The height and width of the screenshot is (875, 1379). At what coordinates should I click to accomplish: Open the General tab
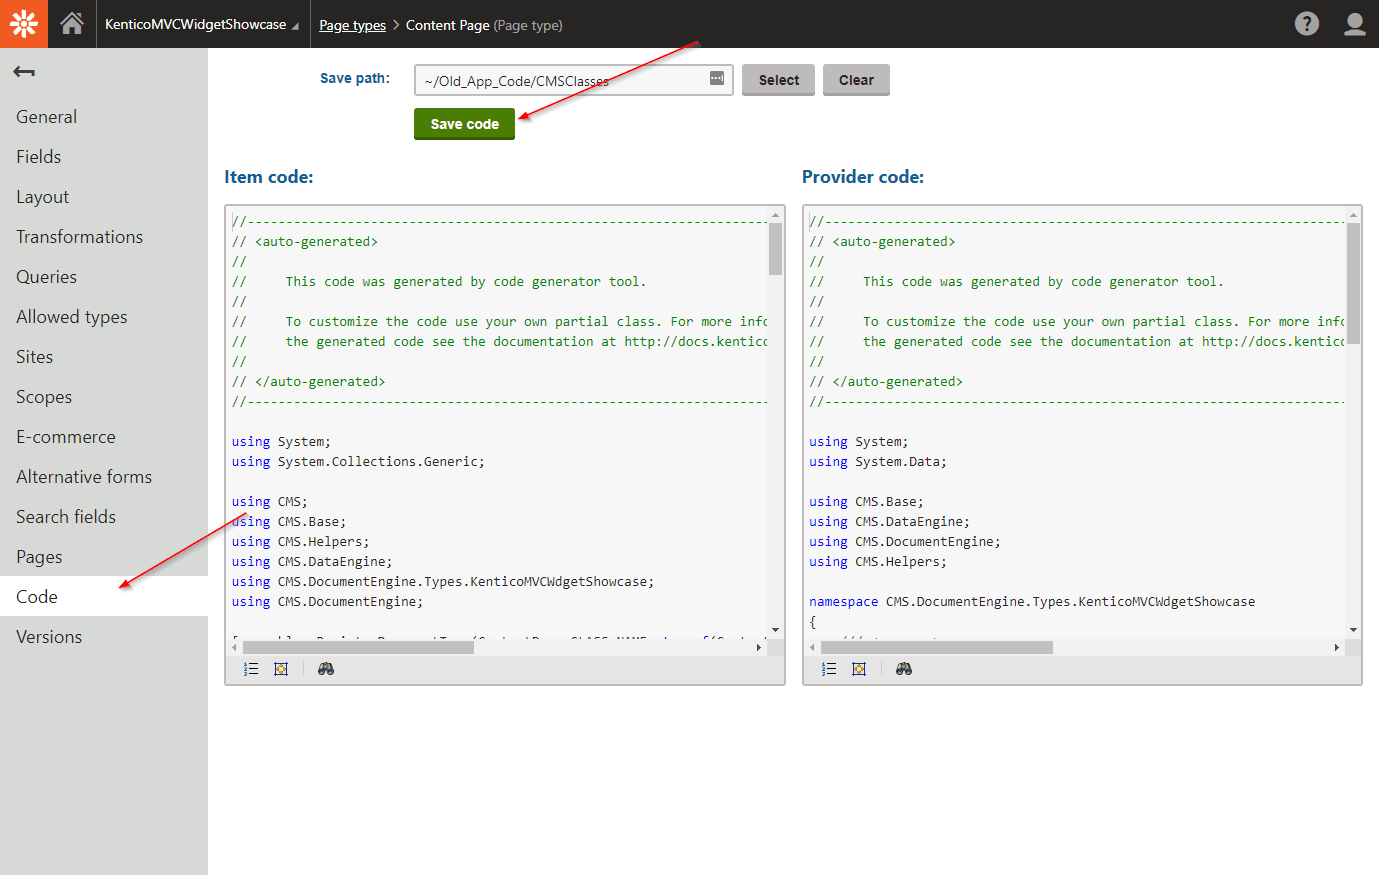click(x=104, y=117)
